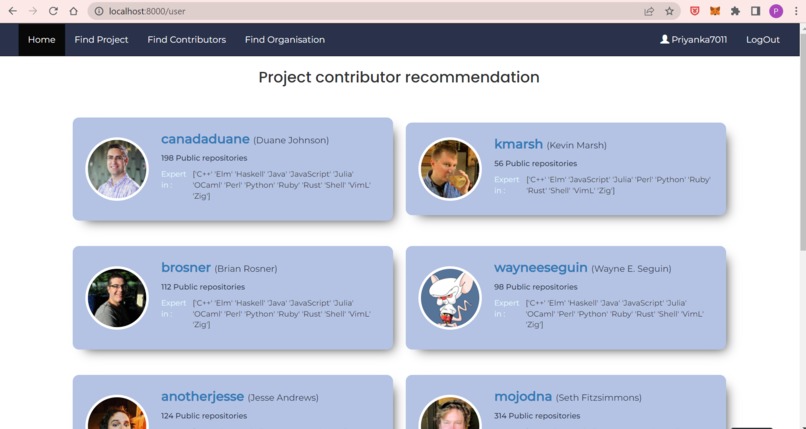Click LogOut in the navbar

coord(763,40)
